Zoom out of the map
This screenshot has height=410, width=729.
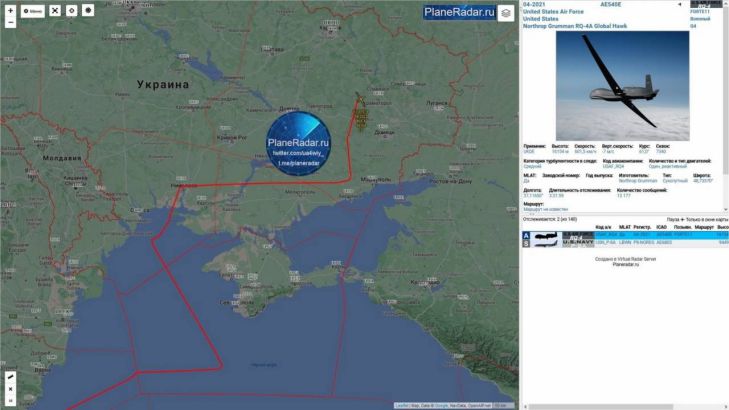[9, 21]
